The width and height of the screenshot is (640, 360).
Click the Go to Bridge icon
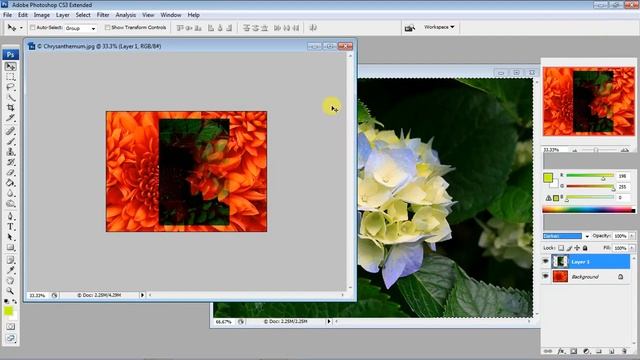[409, 28]
